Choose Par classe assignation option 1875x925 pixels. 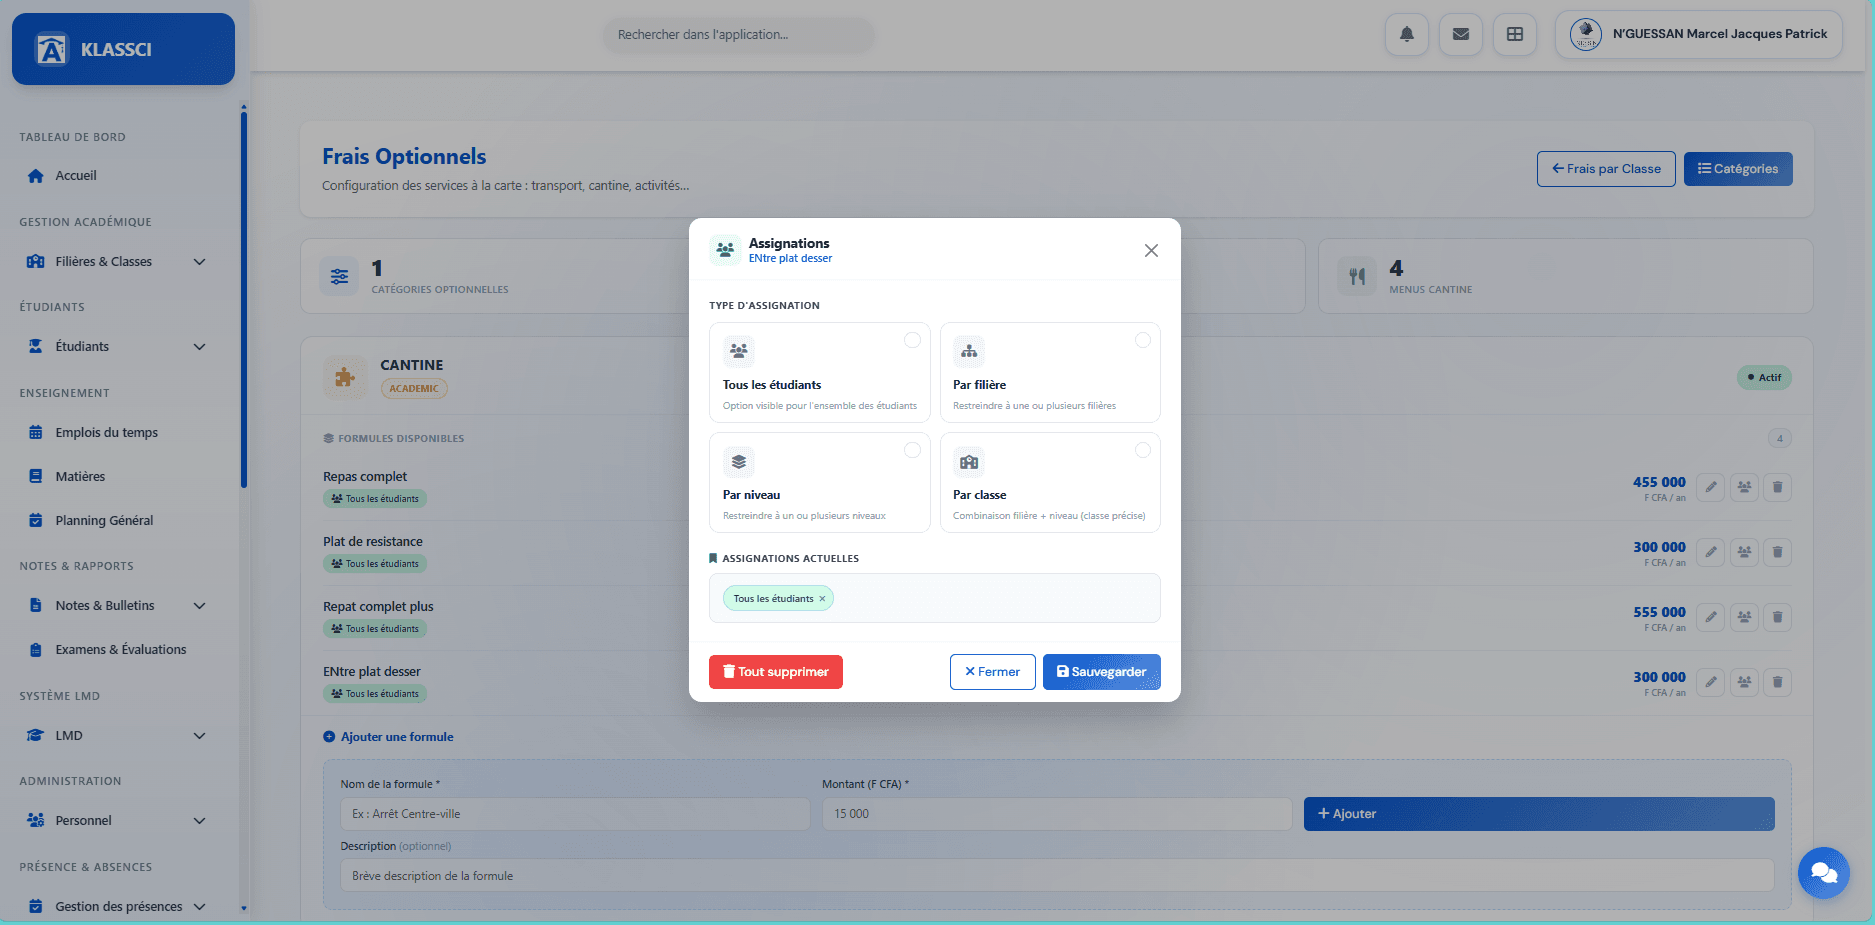coord(1050,482)
